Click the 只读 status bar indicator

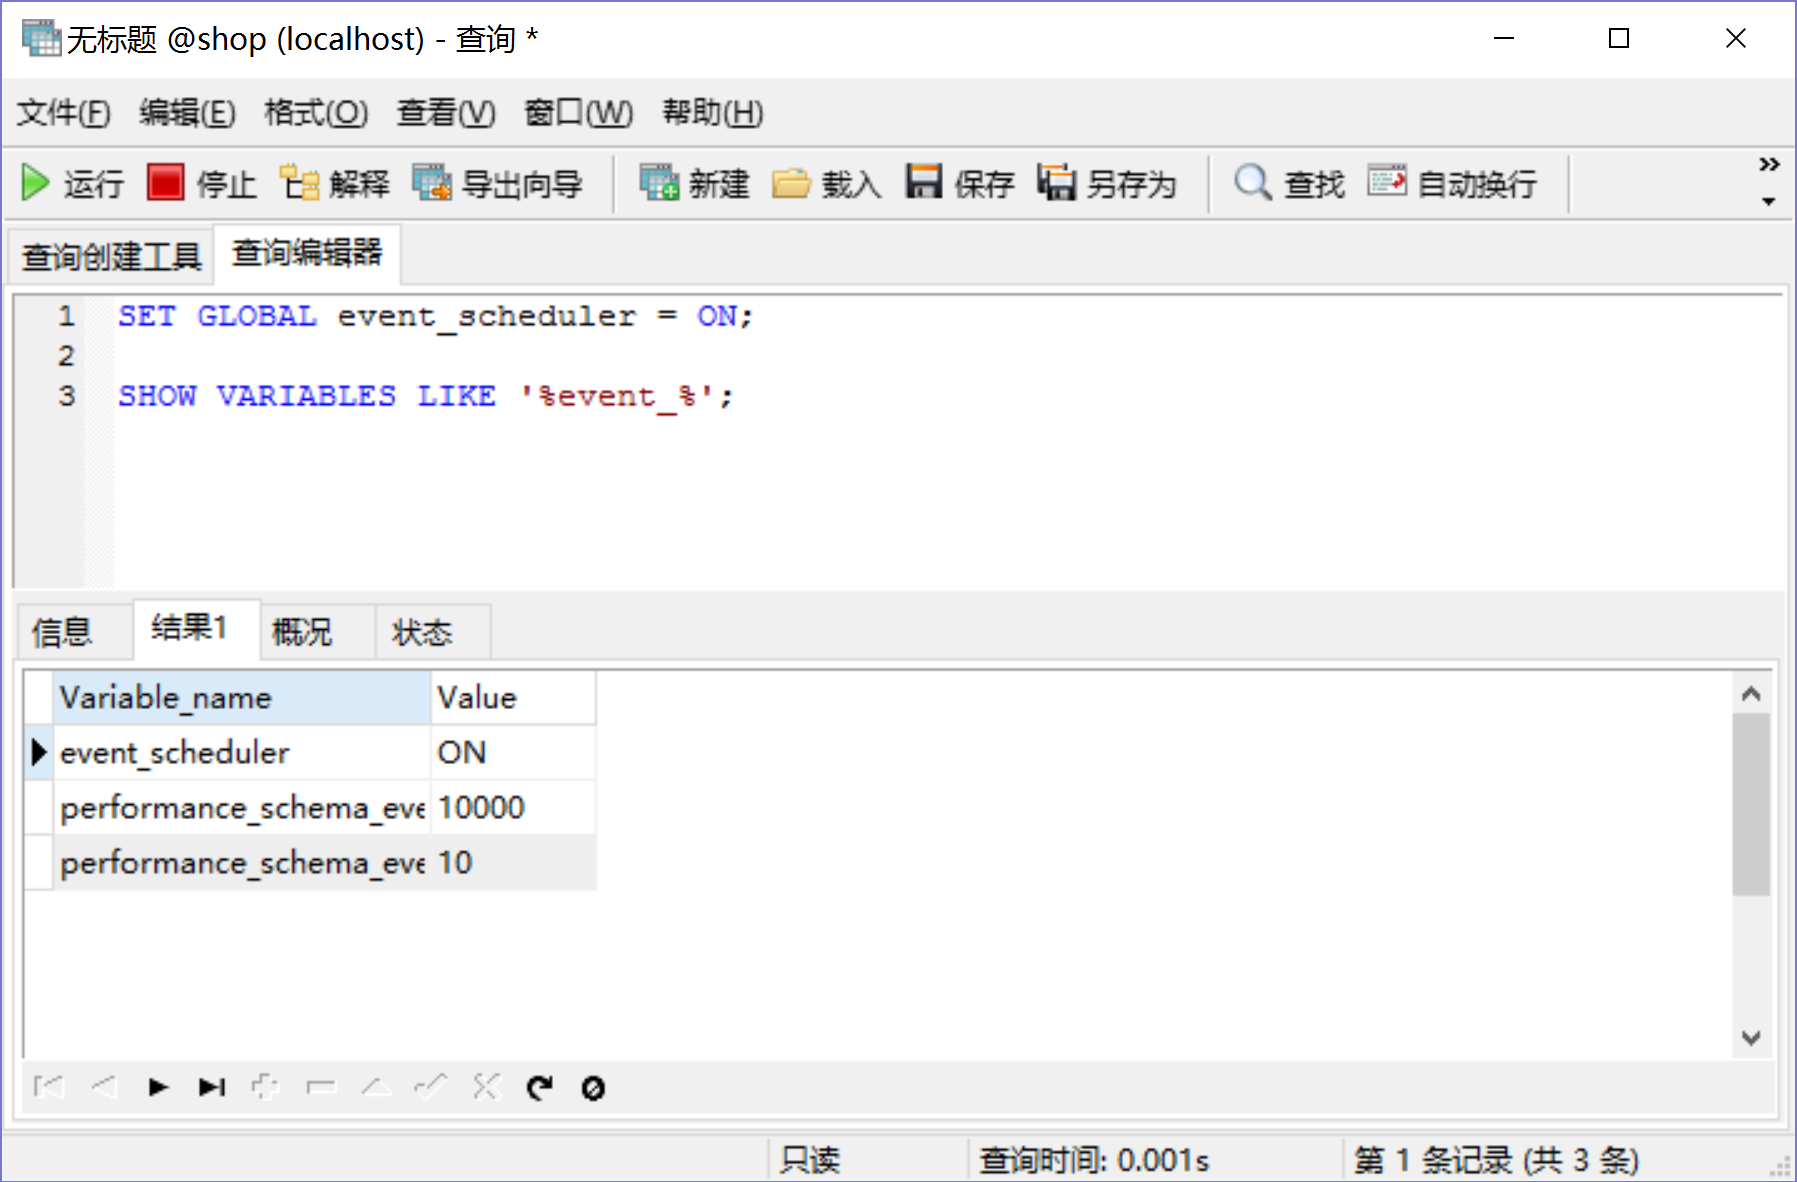pos(810,1160)
